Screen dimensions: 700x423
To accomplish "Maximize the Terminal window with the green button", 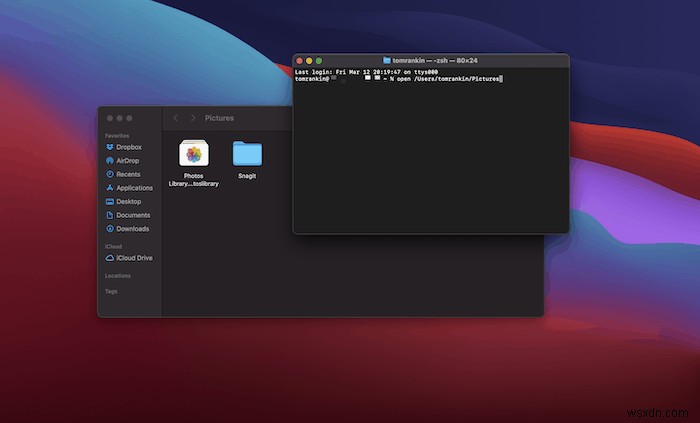I will tap(319, 61).
